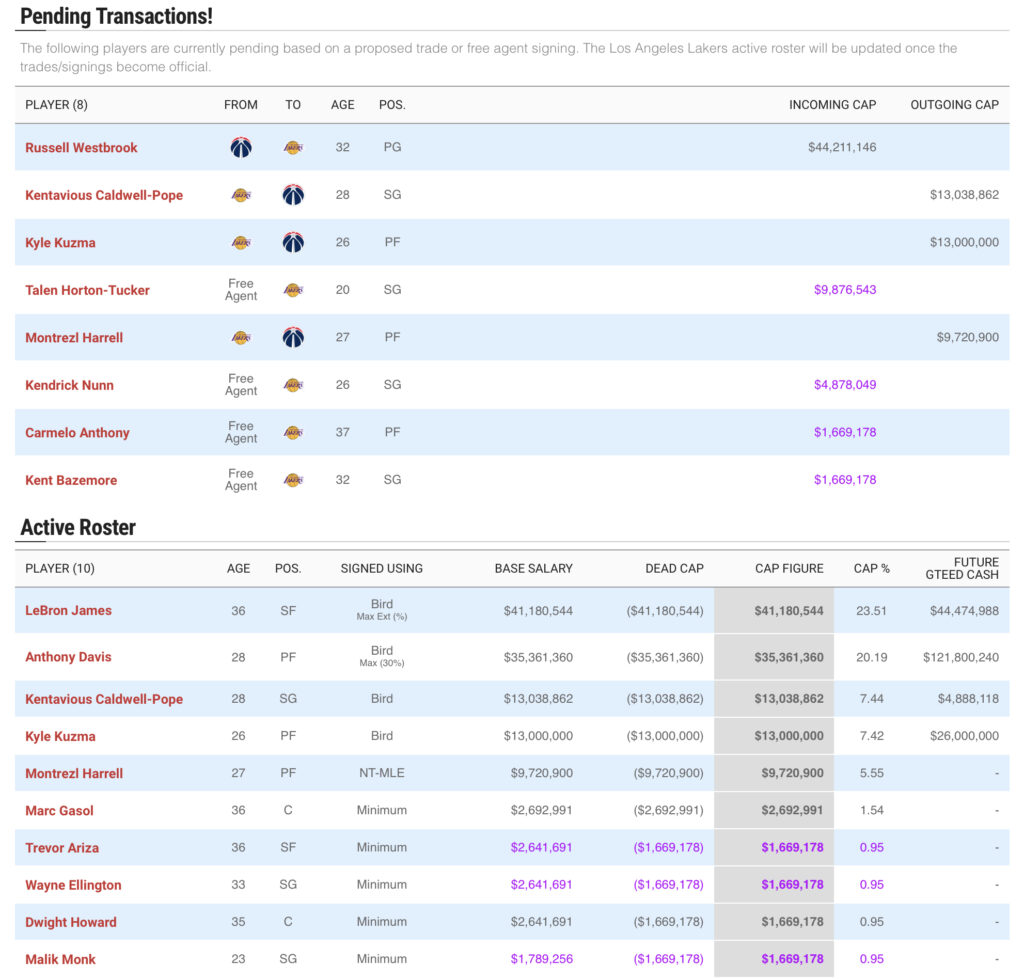
Task: Open Marc Gasol player link
Action: 59,810
